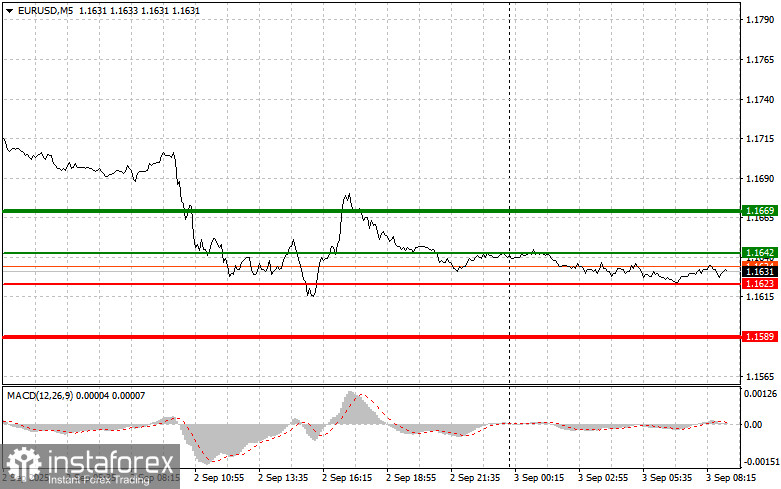Image resolution: width=781 pixels, height=489 pixels.
Task: Click the price peak near 2 Sep 16:15
Action: (x=349, y=195)
